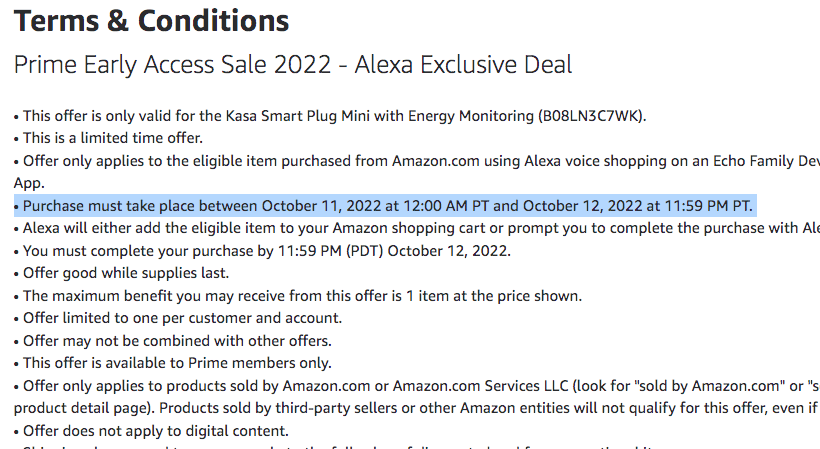This screenshot has height=449, width=820.
Task: Click the limited time offer line
Action: tap(108, 138)
